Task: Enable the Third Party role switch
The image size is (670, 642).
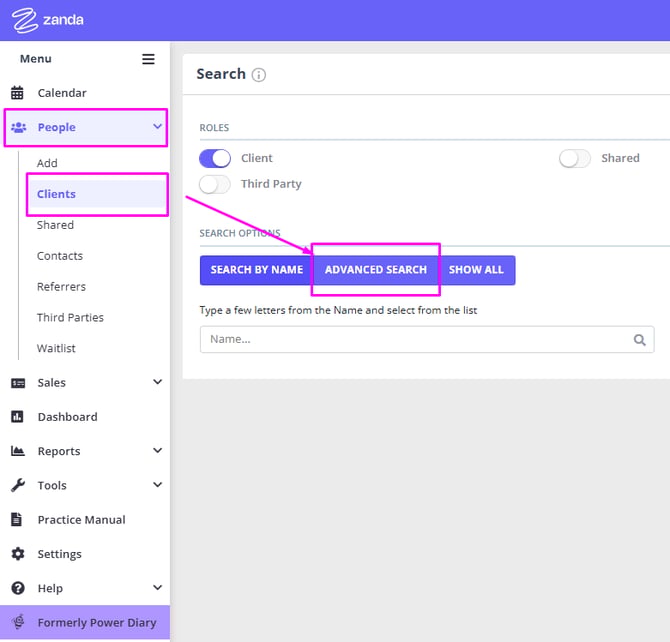Action: tap(215, 184)
